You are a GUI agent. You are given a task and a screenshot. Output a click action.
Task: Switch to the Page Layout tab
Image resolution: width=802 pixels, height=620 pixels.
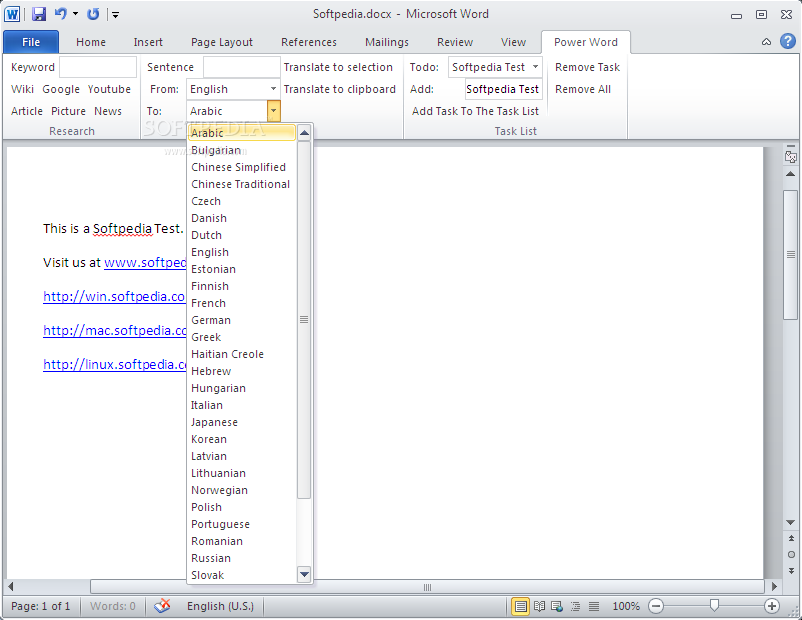[221, 42]
